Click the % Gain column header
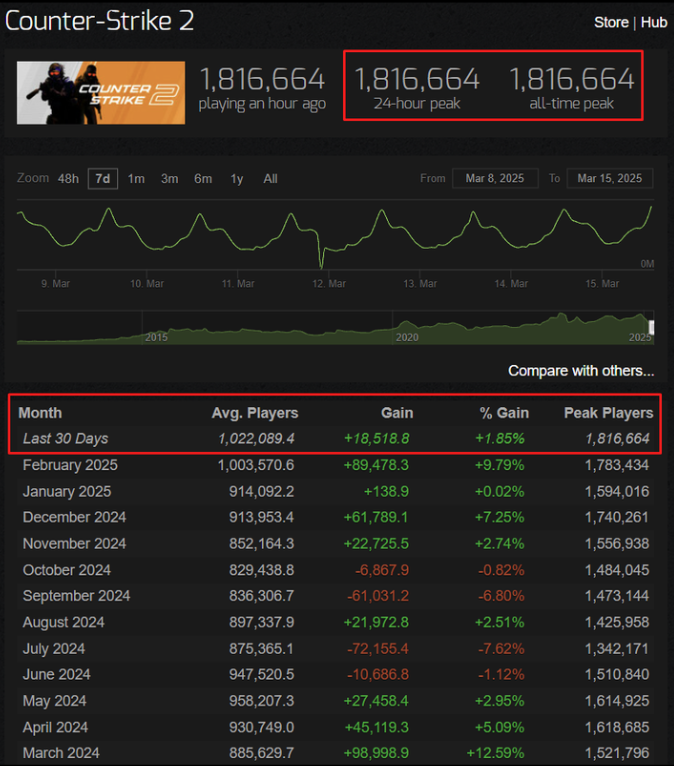 click(x=504, y=413)
